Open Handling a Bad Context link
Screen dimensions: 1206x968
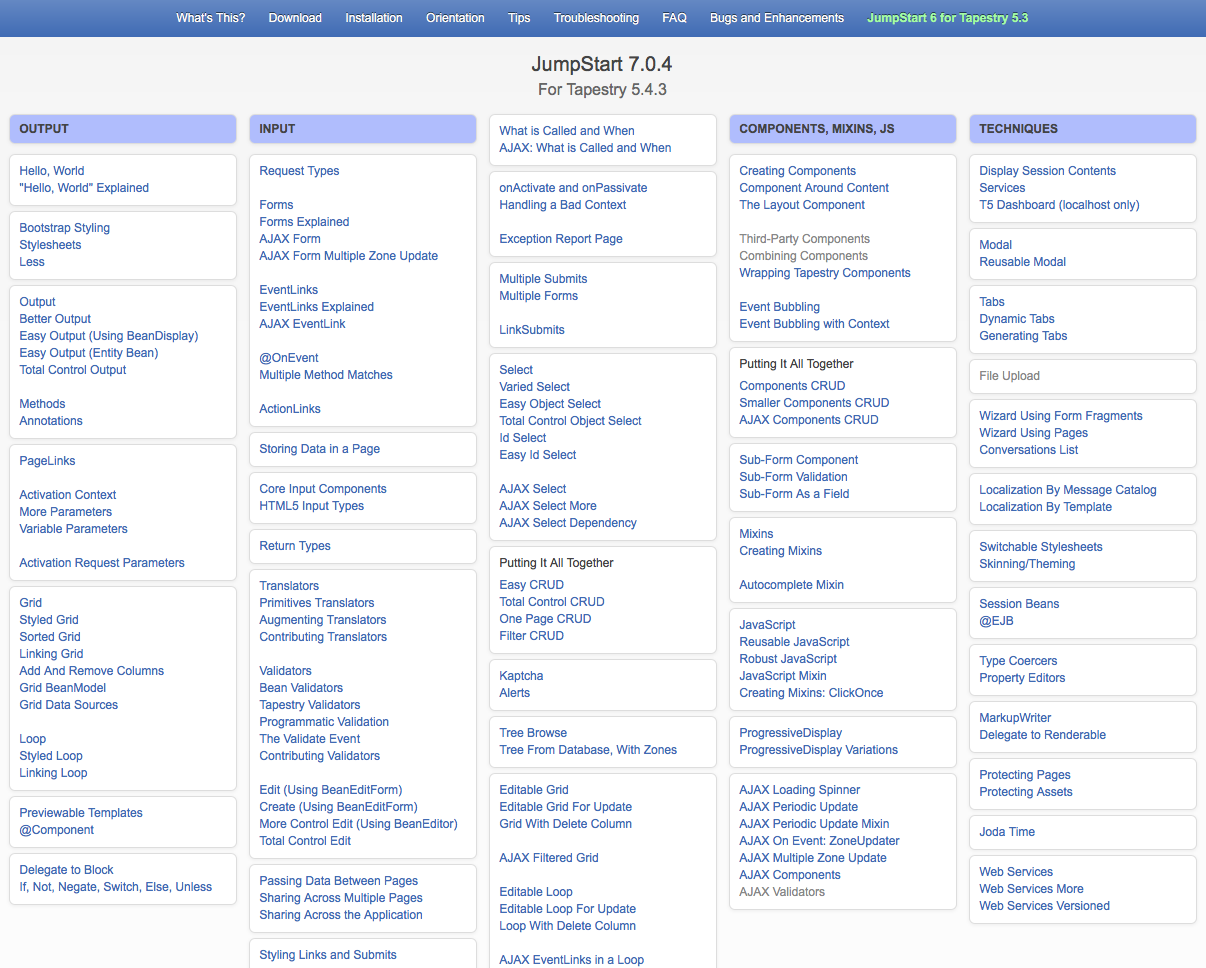coord(563,205)
